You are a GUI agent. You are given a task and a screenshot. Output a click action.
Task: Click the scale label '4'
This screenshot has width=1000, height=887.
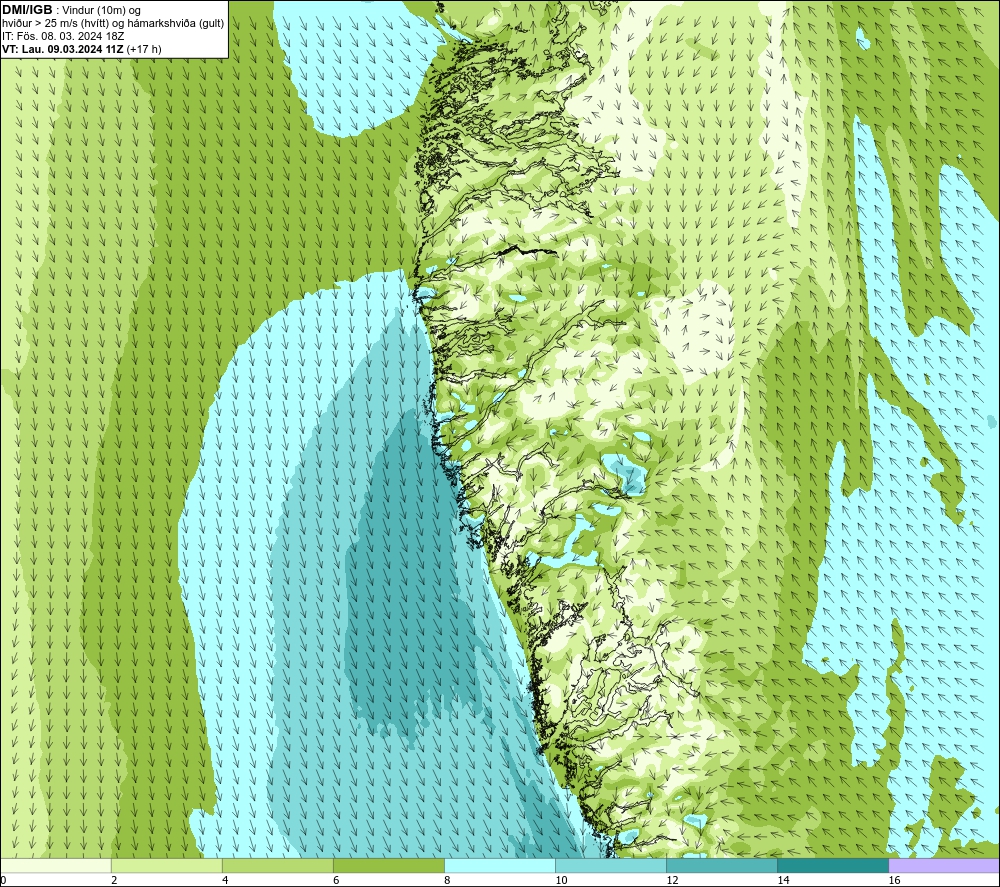pos(225,880)
